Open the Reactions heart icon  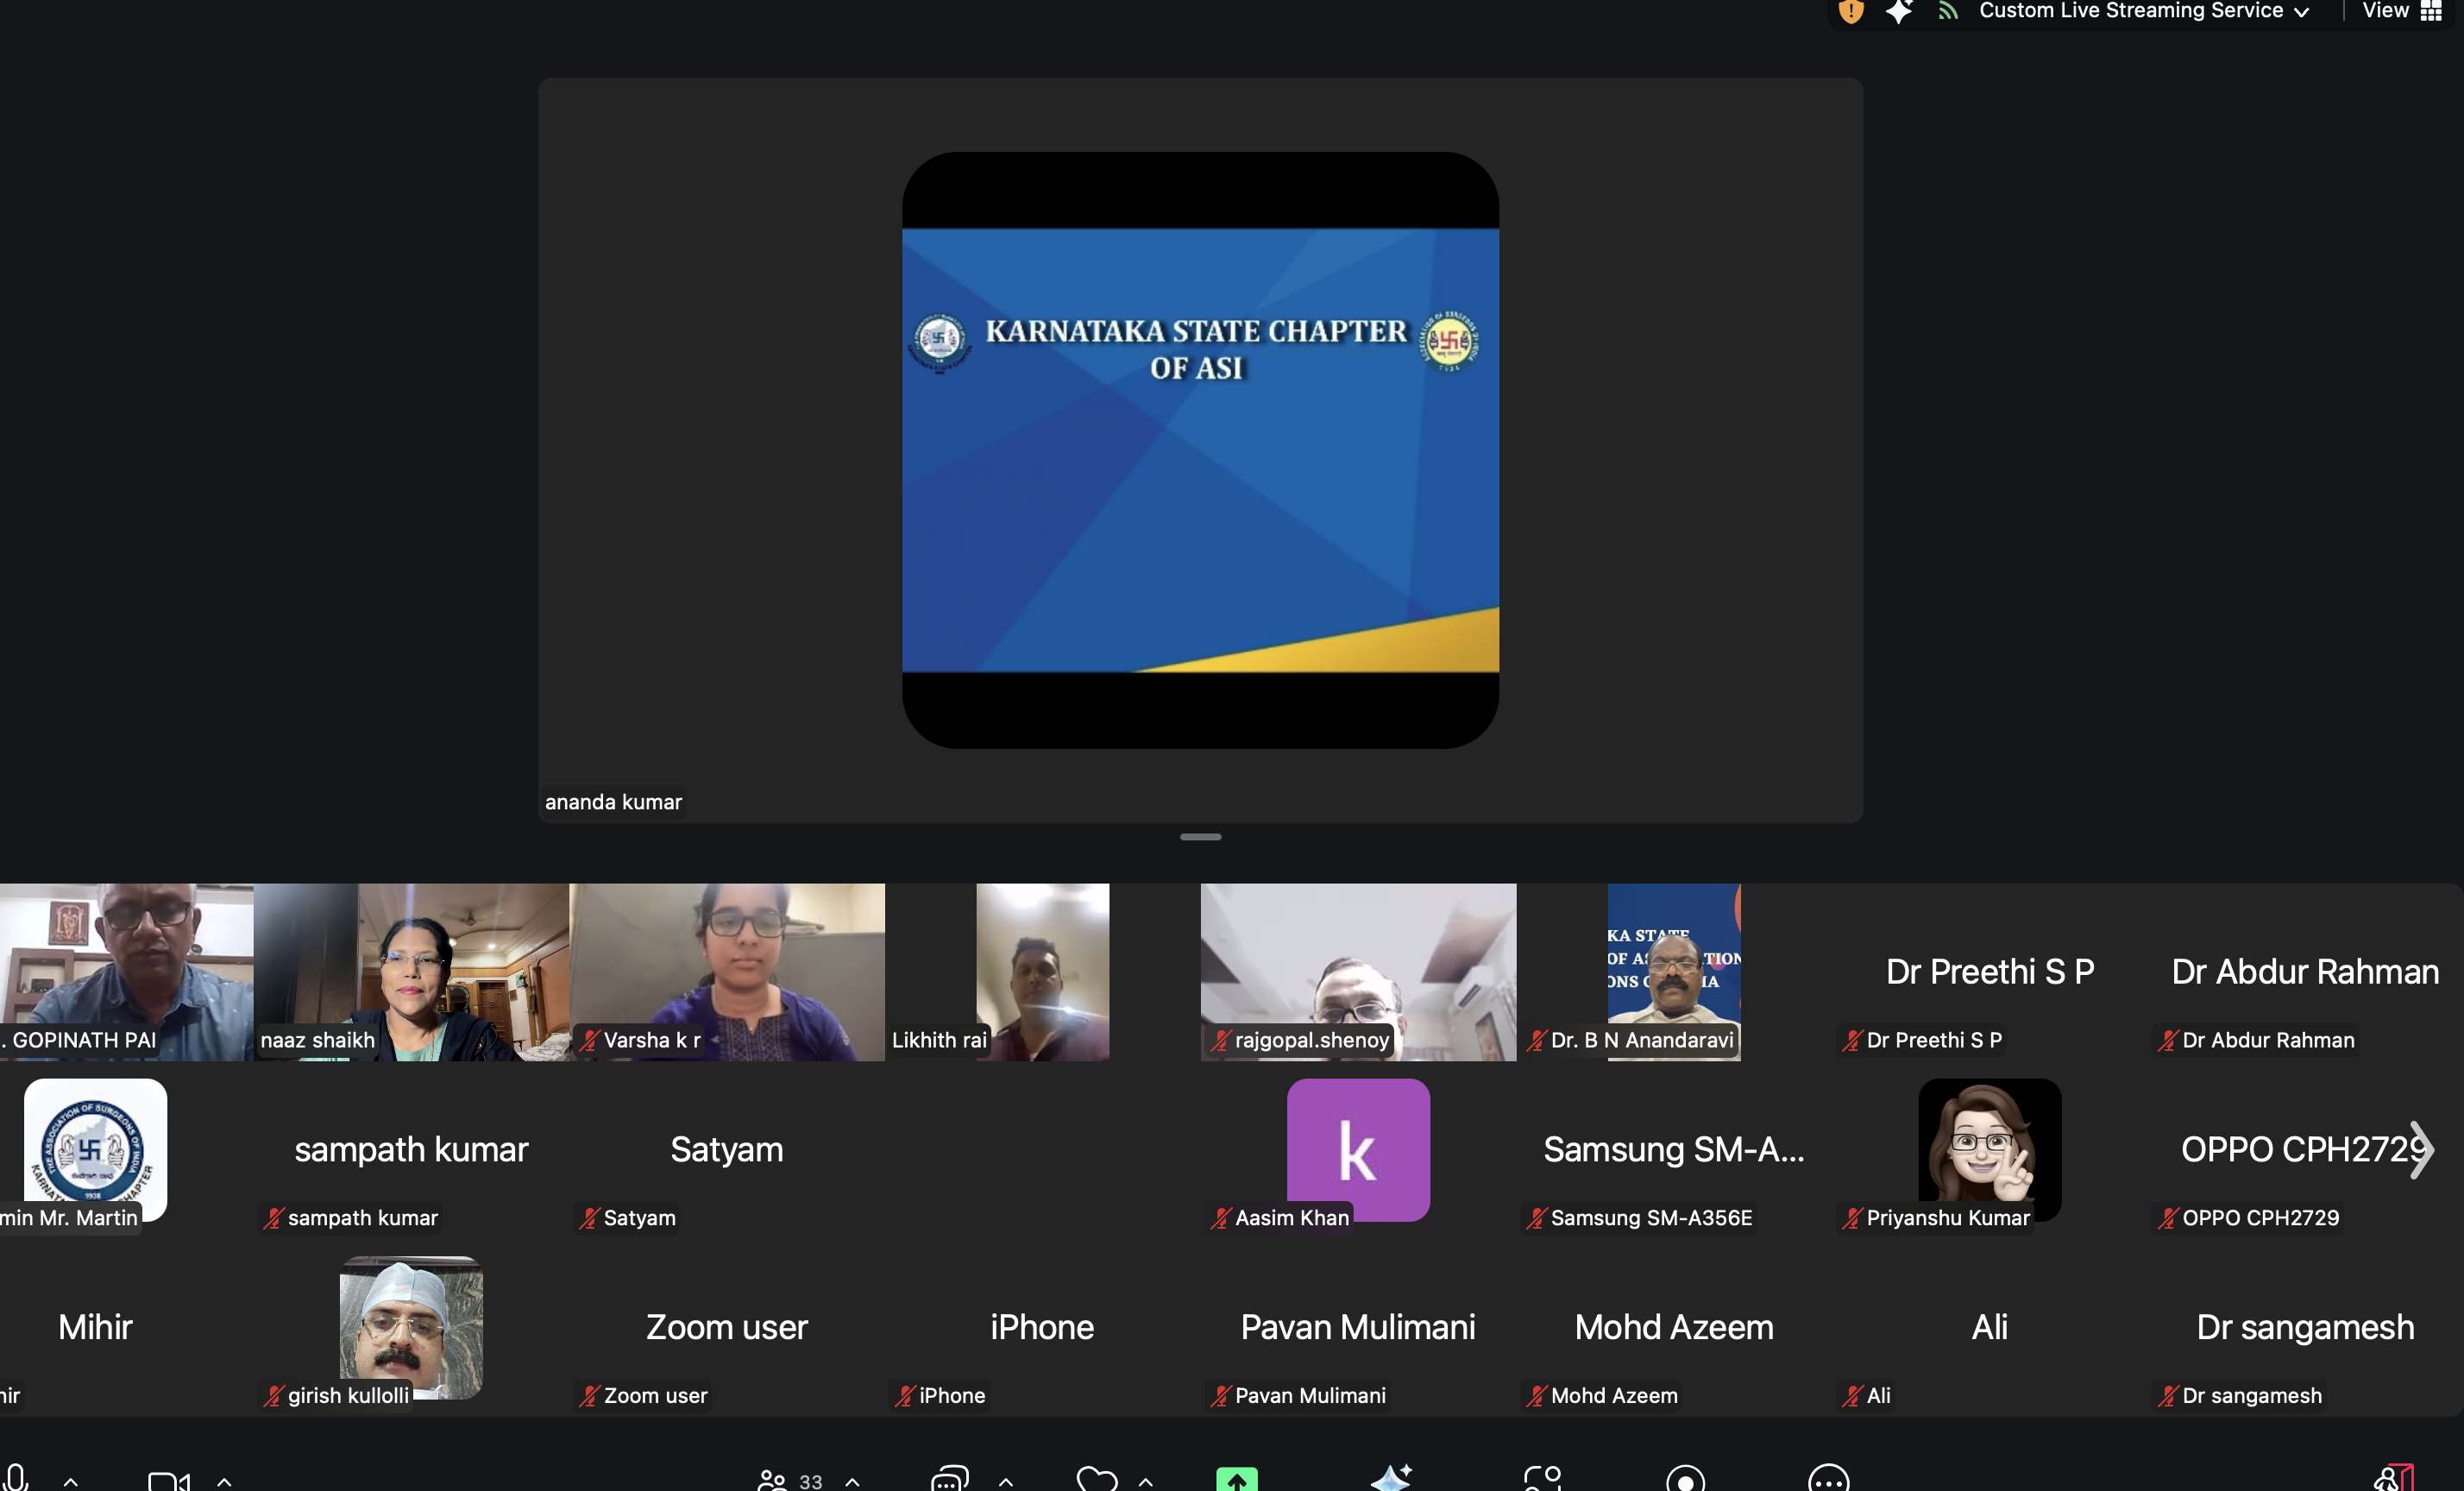(1097, 1479)
